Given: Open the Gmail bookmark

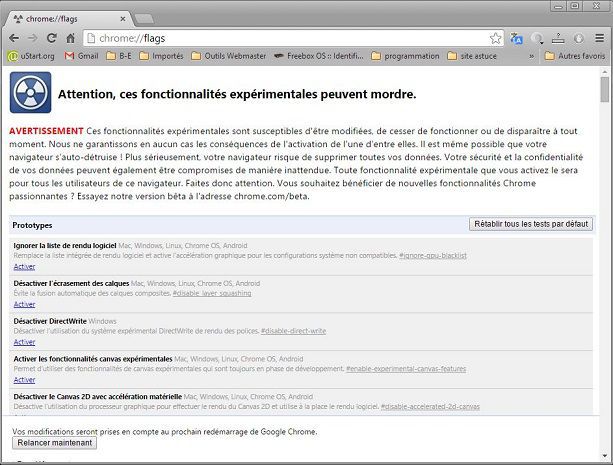Looking at the screenshot, I should pyautogui.click(x=81, y=56).
